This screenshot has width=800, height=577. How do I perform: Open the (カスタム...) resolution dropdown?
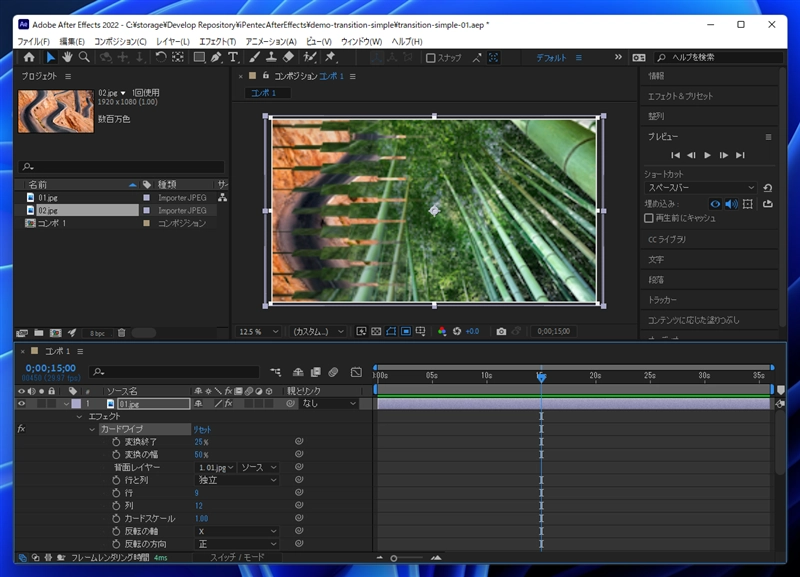pos(318,332)
